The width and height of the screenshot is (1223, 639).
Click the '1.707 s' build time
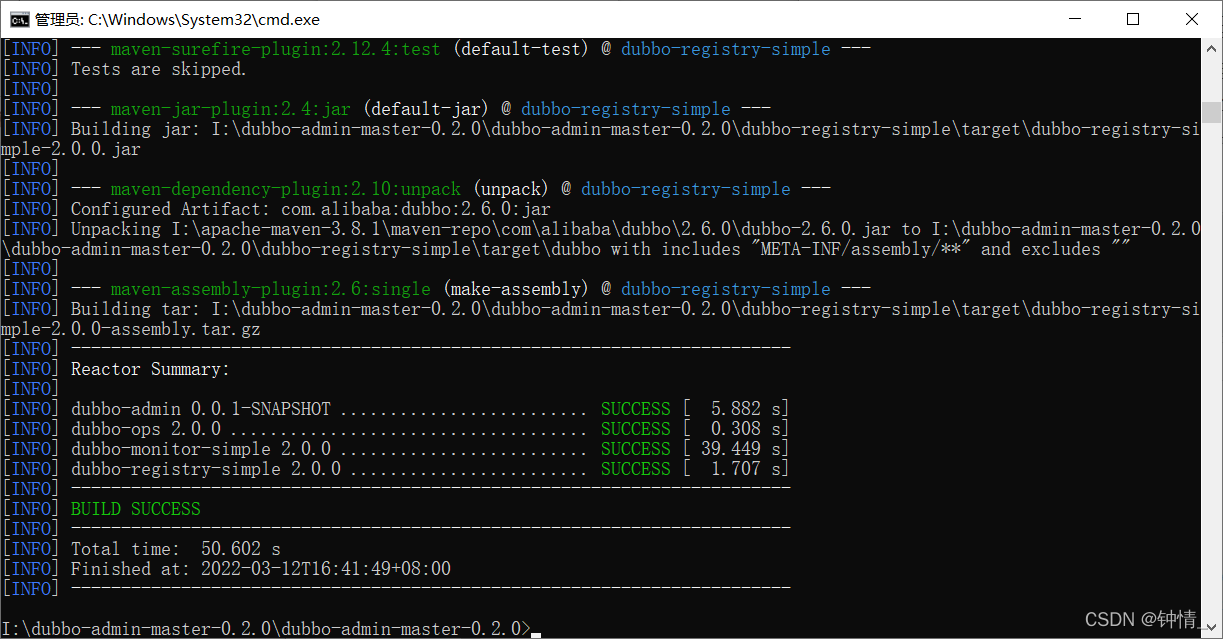coord(745,469)
